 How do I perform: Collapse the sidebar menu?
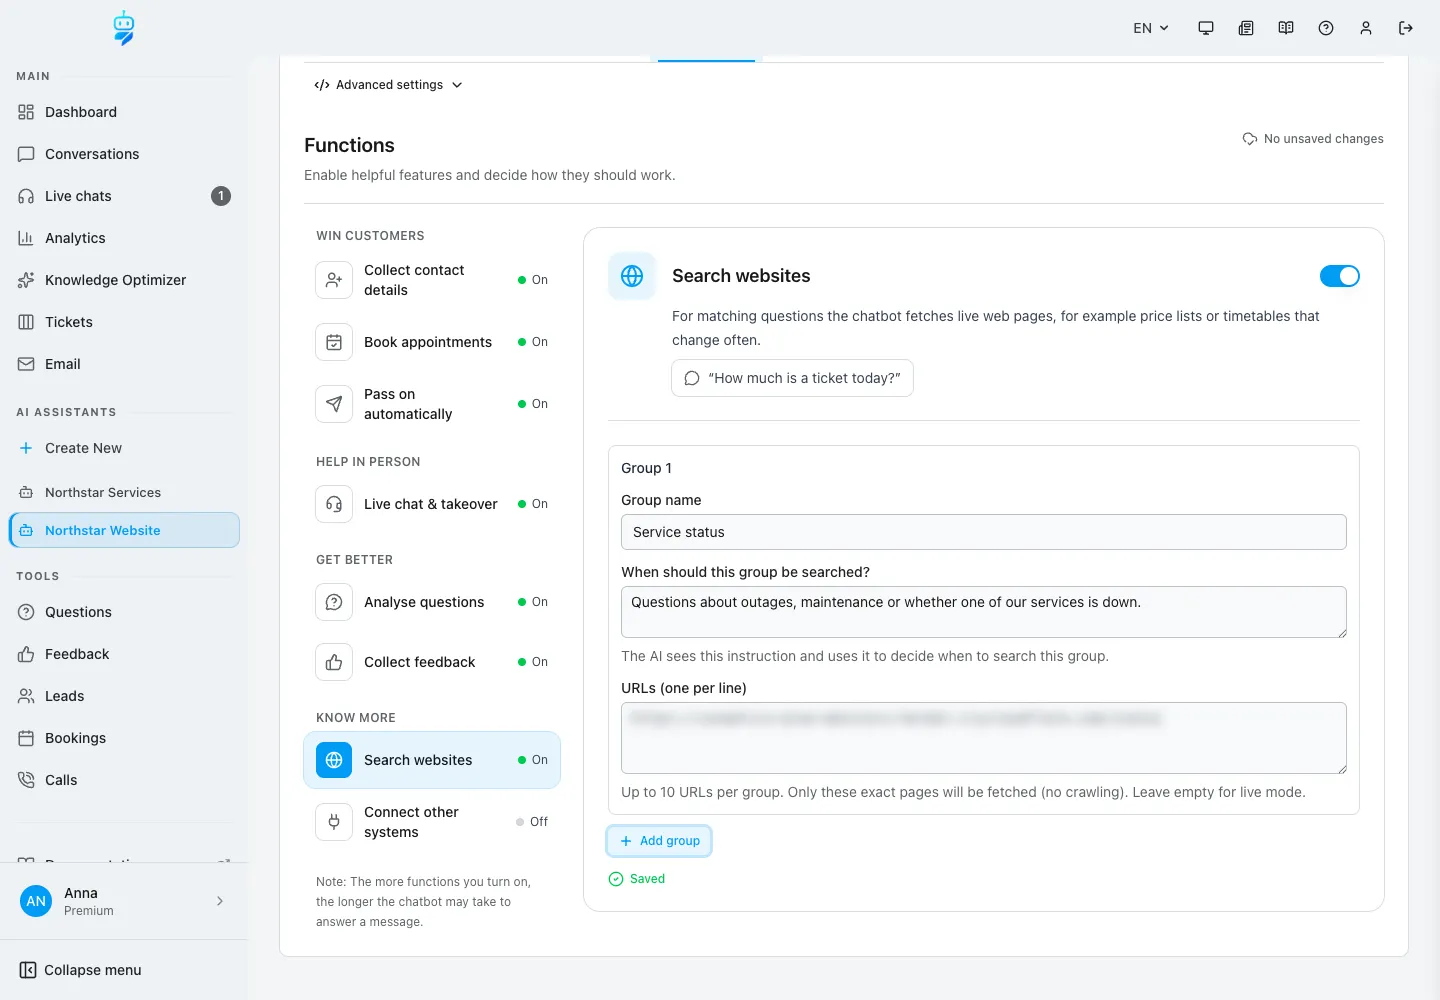81,970
